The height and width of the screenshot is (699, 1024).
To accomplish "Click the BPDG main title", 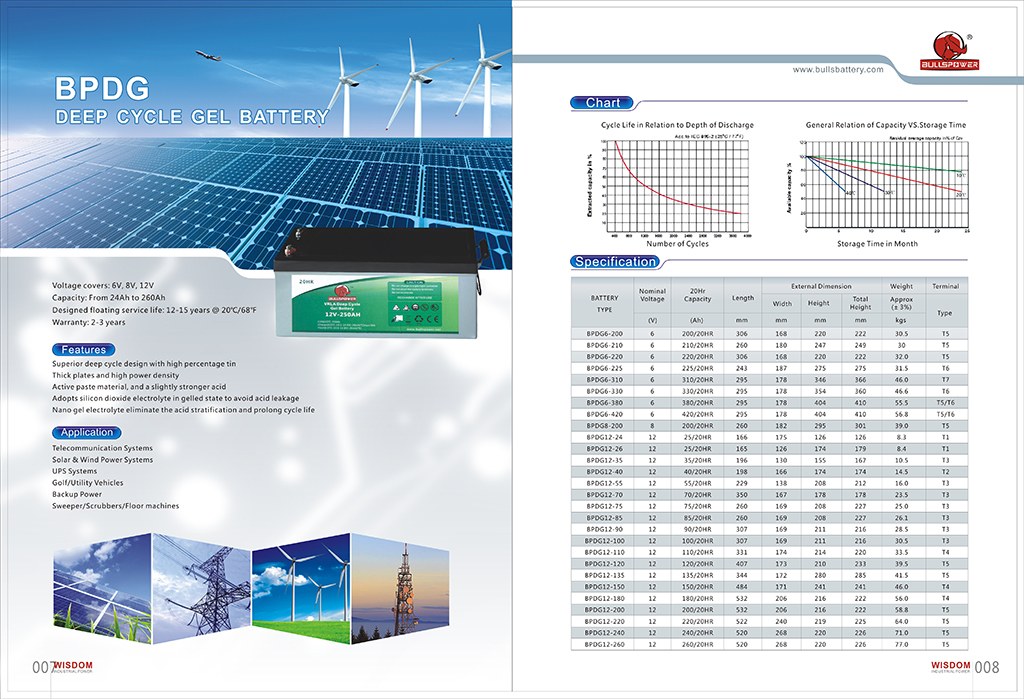I will pyautogui.click(x=103, y=89).
